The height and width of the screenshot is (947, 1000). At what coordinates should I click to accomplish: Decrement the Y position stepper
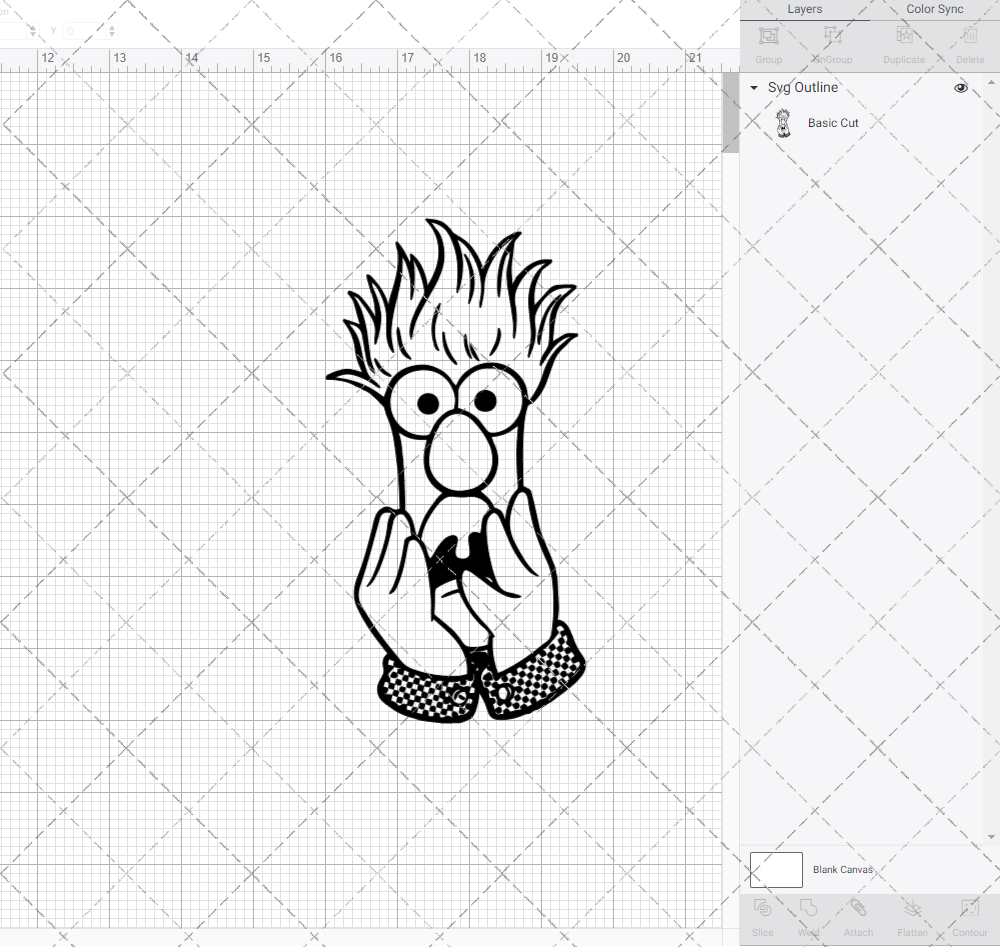coord(112,35)
